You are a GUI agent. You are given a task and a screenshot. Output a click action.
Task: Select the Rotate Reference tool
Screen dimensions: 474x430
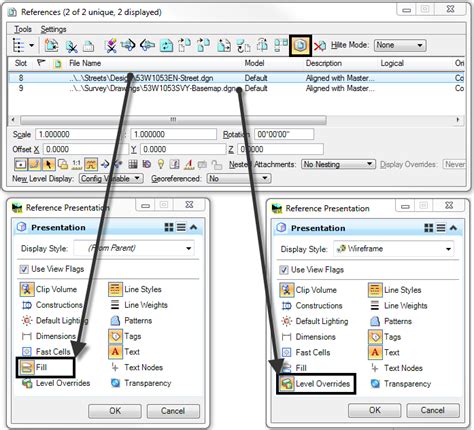pos(243,45)
